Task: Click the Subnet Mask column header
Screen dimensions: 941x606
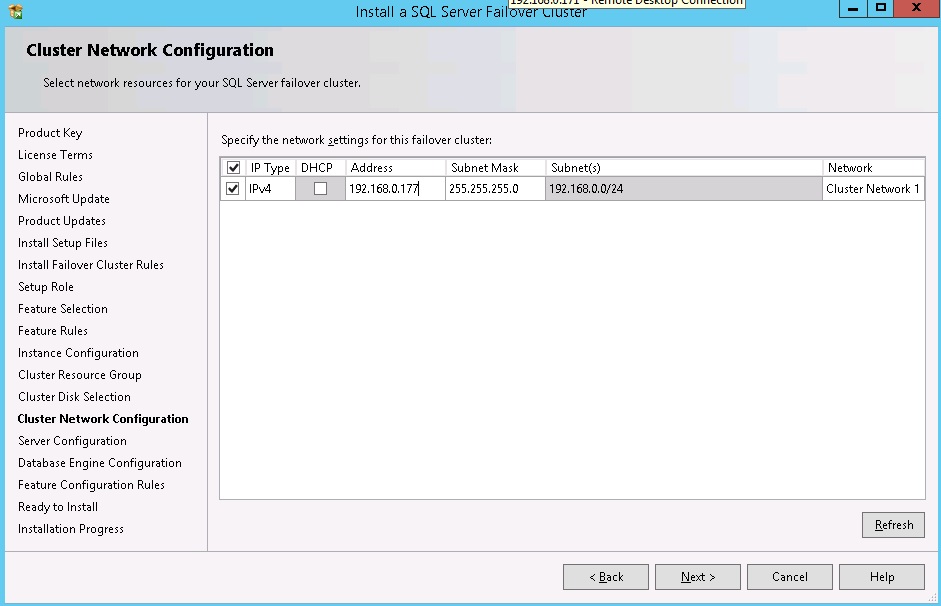Action: click(x=496, y=167)
